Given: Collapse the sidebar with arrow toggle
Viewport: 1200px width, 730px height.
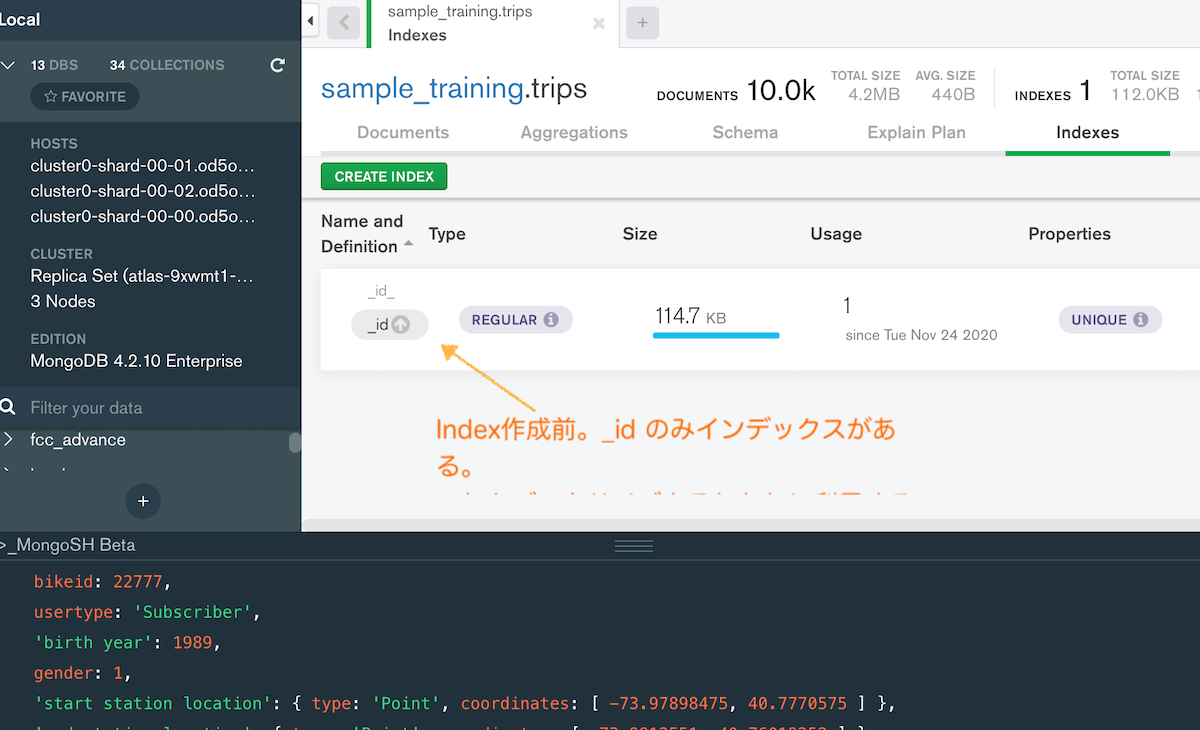Looking at the screenshot, I should (310, 20).
